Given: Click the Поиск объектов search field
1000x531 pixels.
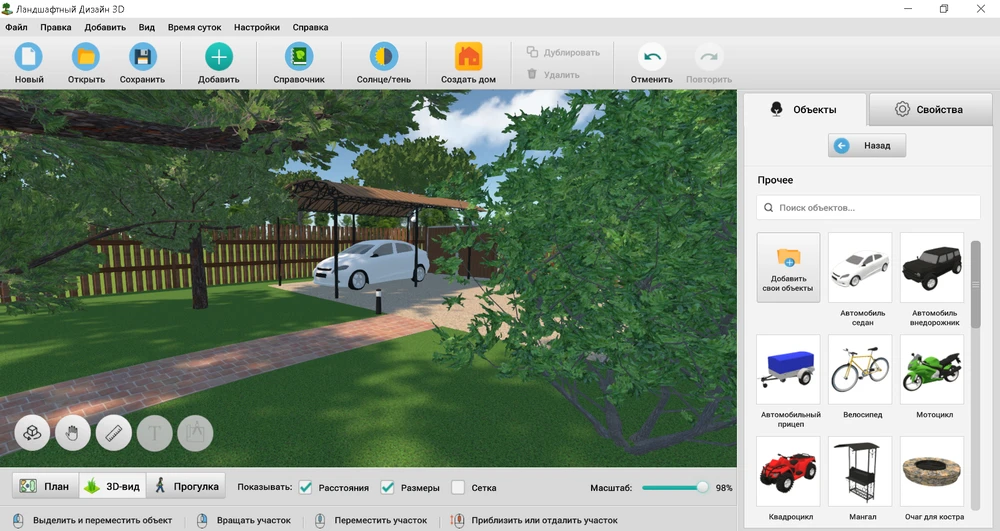Looking at the screenshot, I should (x=868, y=208).
